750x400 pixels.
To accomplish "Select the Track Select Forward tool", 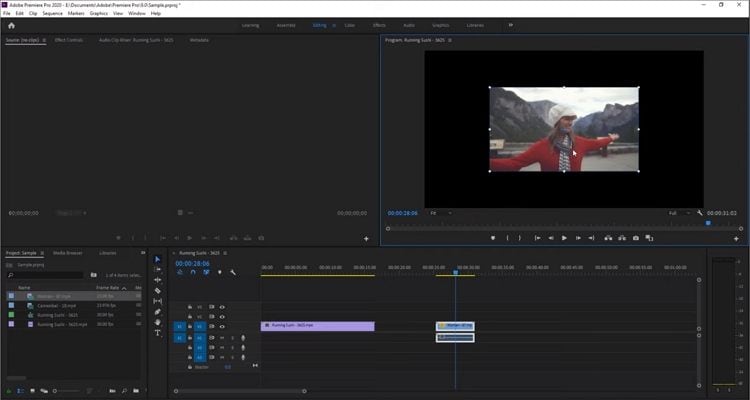I will pos(157,270).
